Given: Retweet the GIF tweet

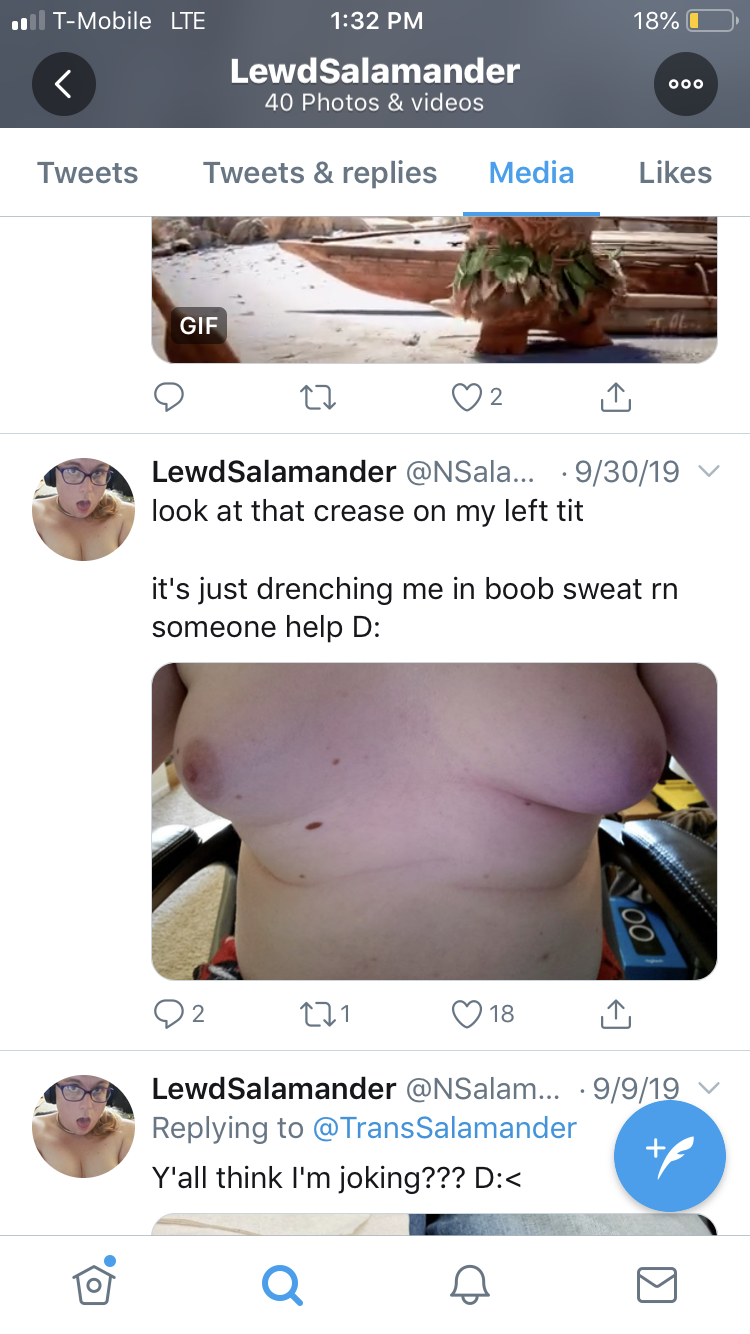Looking at the screenshot, I should point(318,398).
